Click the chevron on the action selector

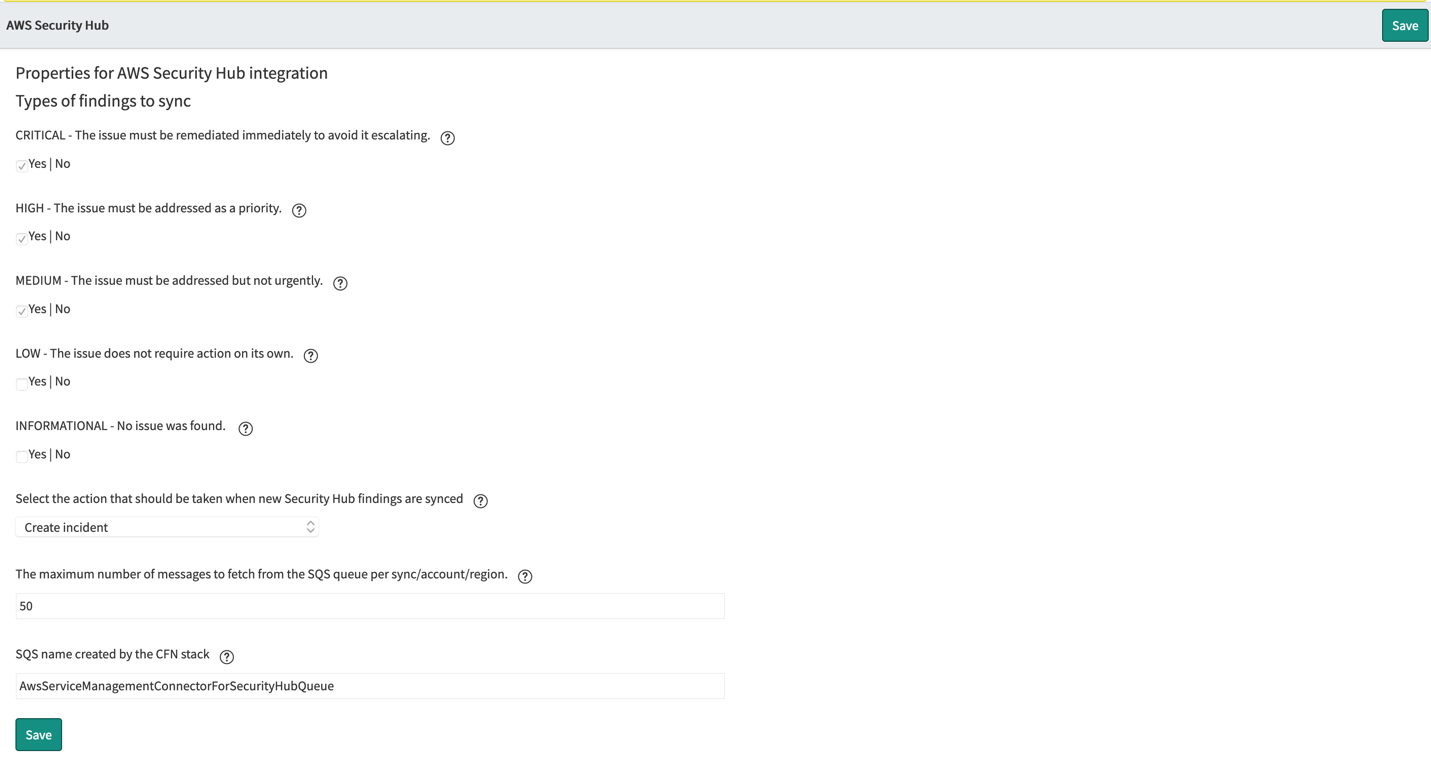click(310, 527)
